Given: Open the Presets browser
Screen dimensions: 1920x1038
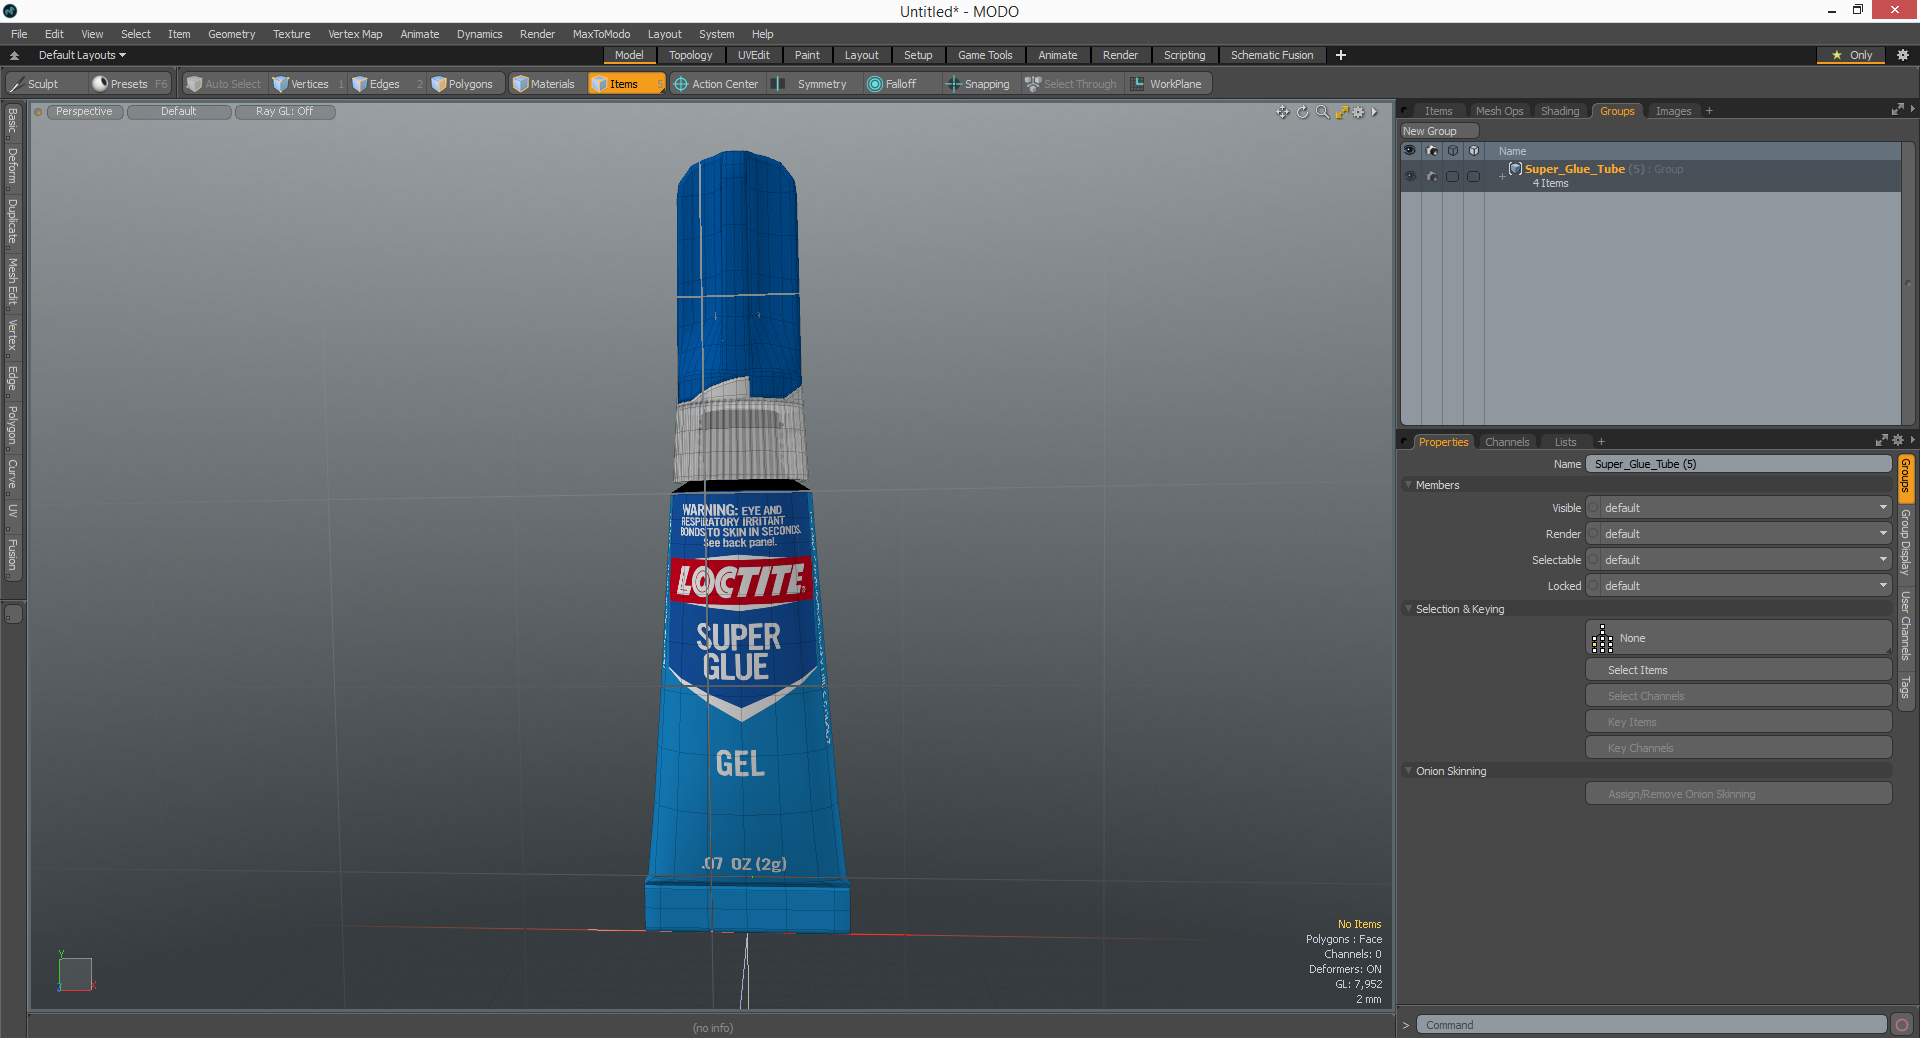Looking at the screenshot, I should [x=129, y=84].
